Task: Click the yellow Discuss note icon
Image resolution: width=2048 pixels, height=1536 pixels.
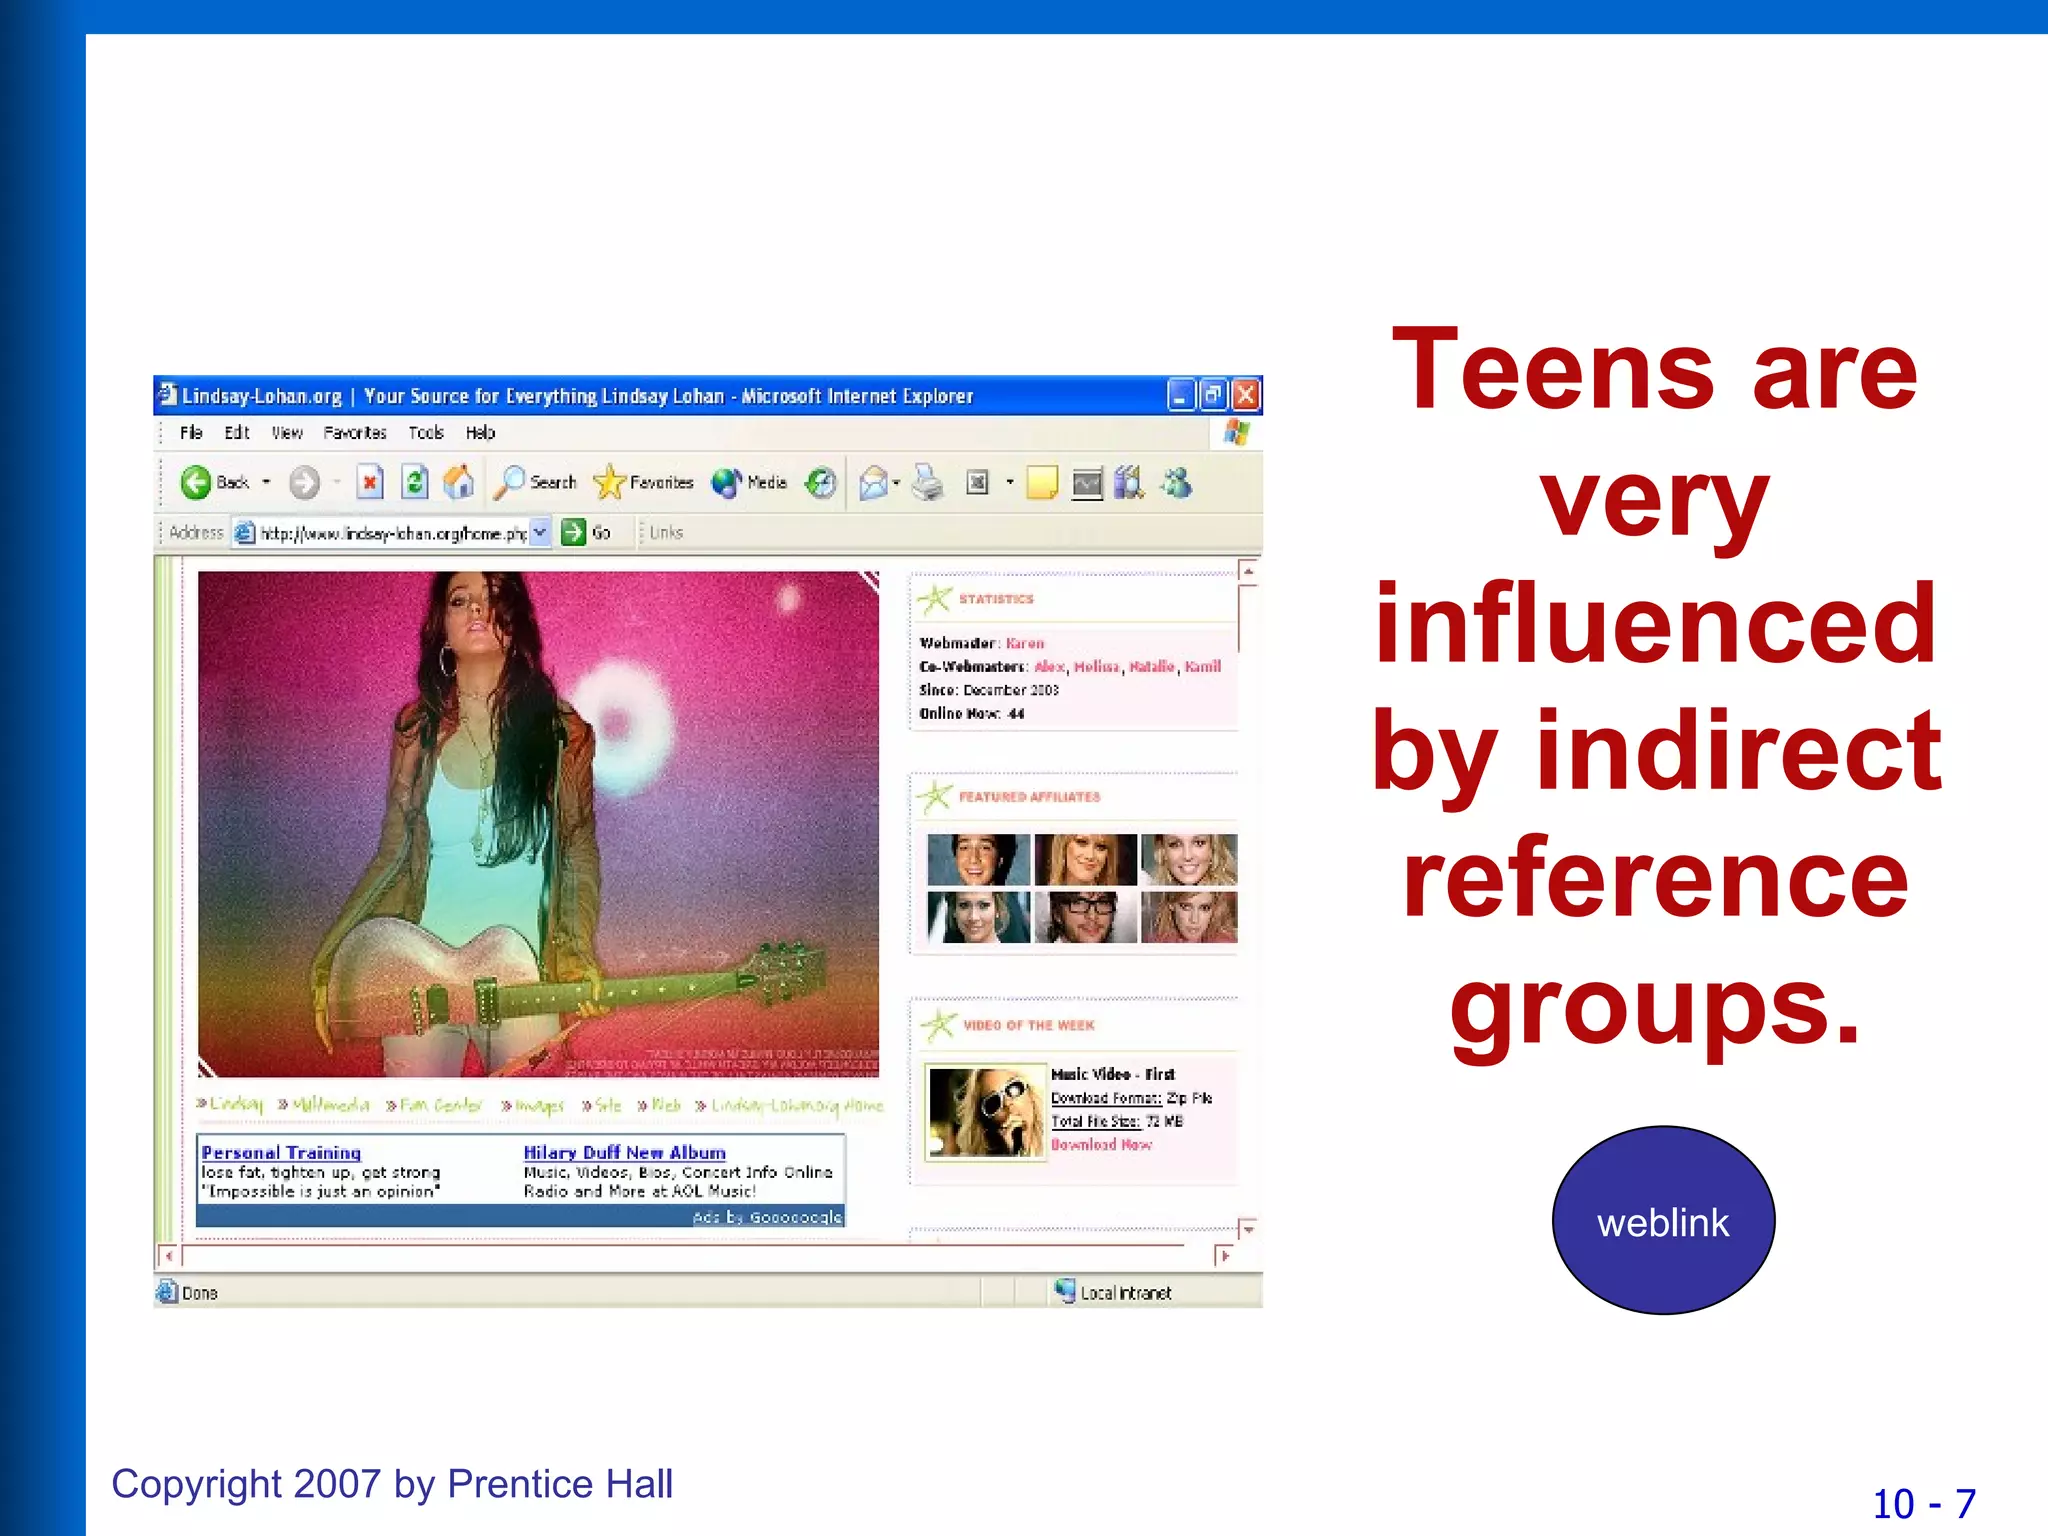Action: click(x=1042, y=483)
